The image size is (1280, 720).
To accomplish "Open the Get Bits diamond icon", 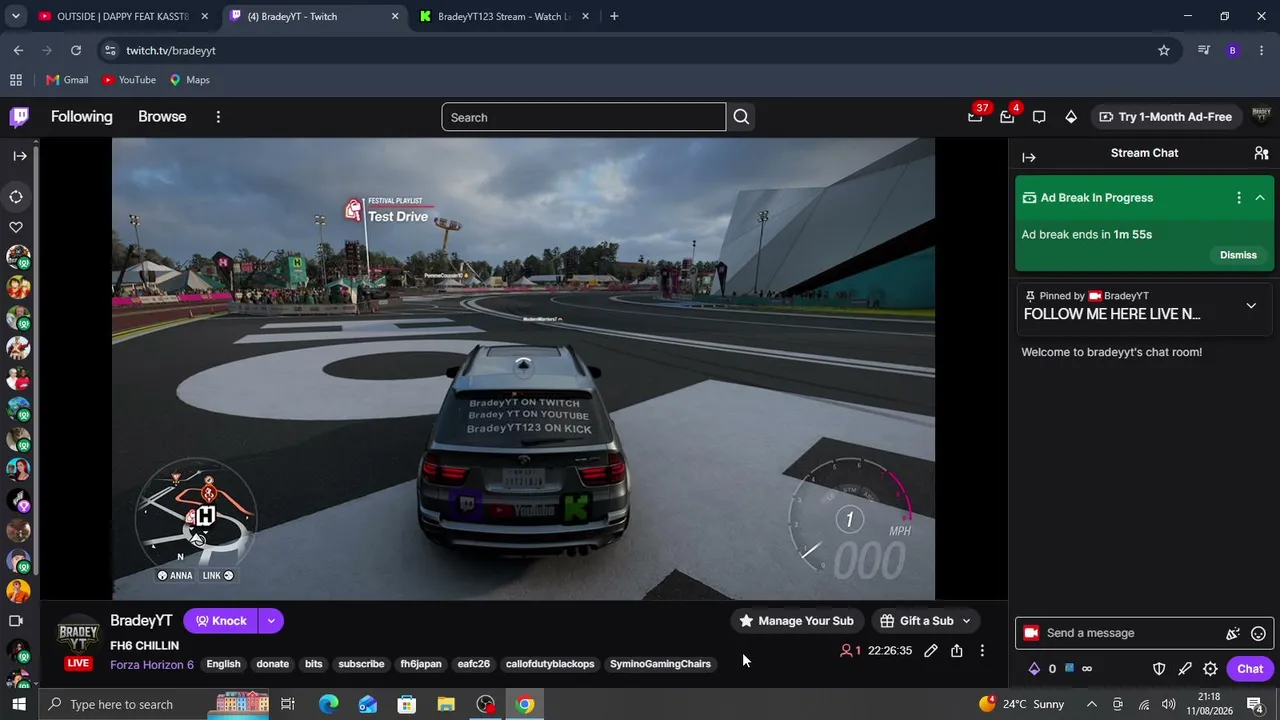I will (1071, 117).
